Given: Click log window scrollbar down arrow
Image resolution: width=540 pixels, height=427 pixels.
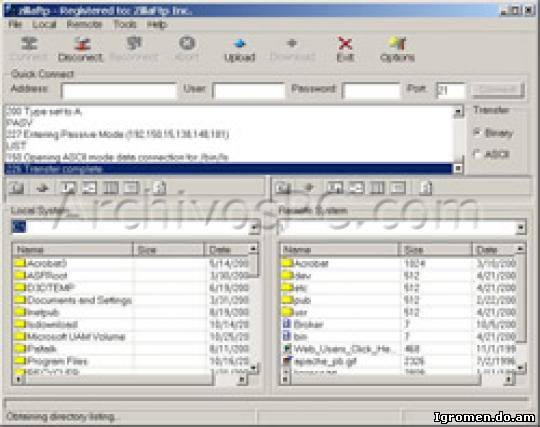Looking at the screenshot, I should 458,168.
